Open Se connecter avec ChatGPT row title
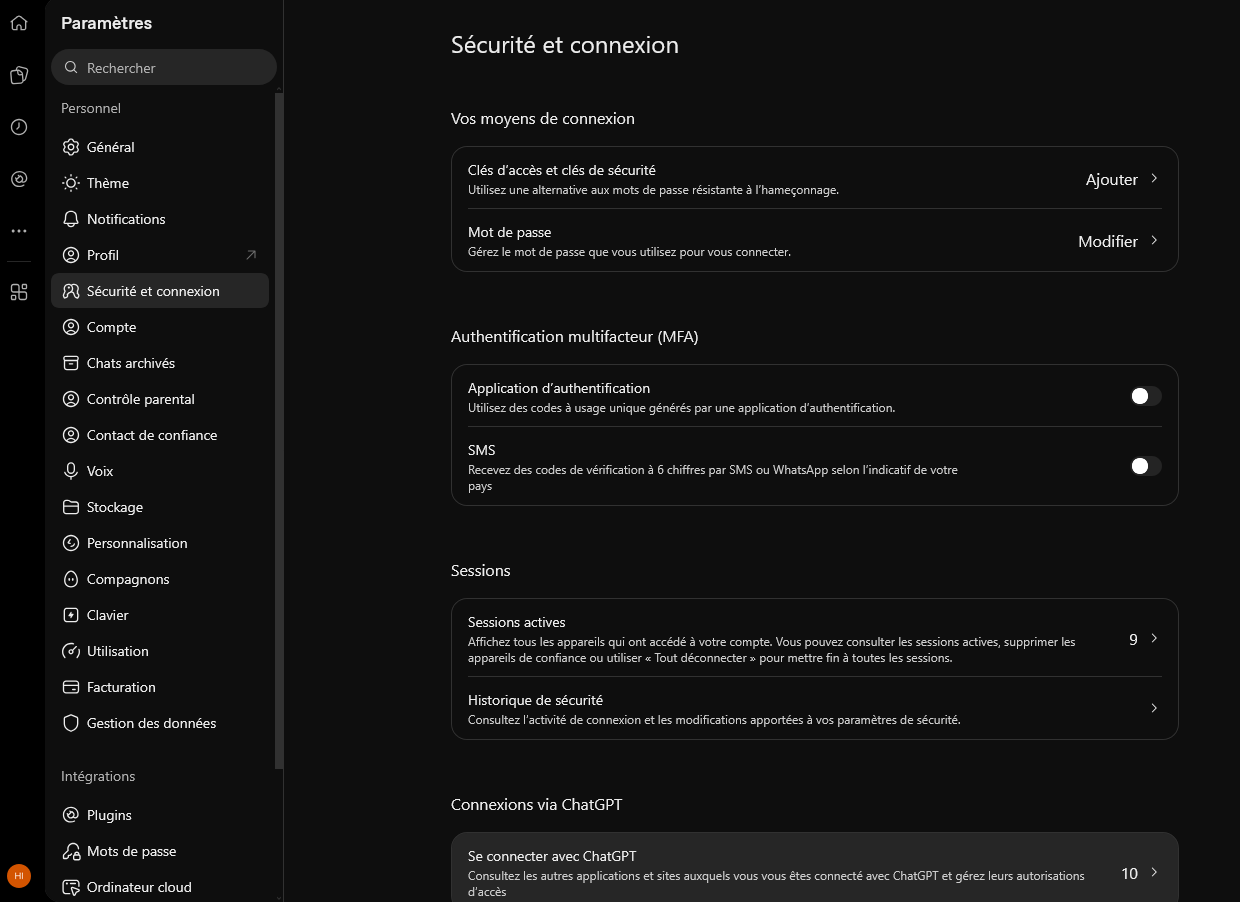 click(552, 856)
